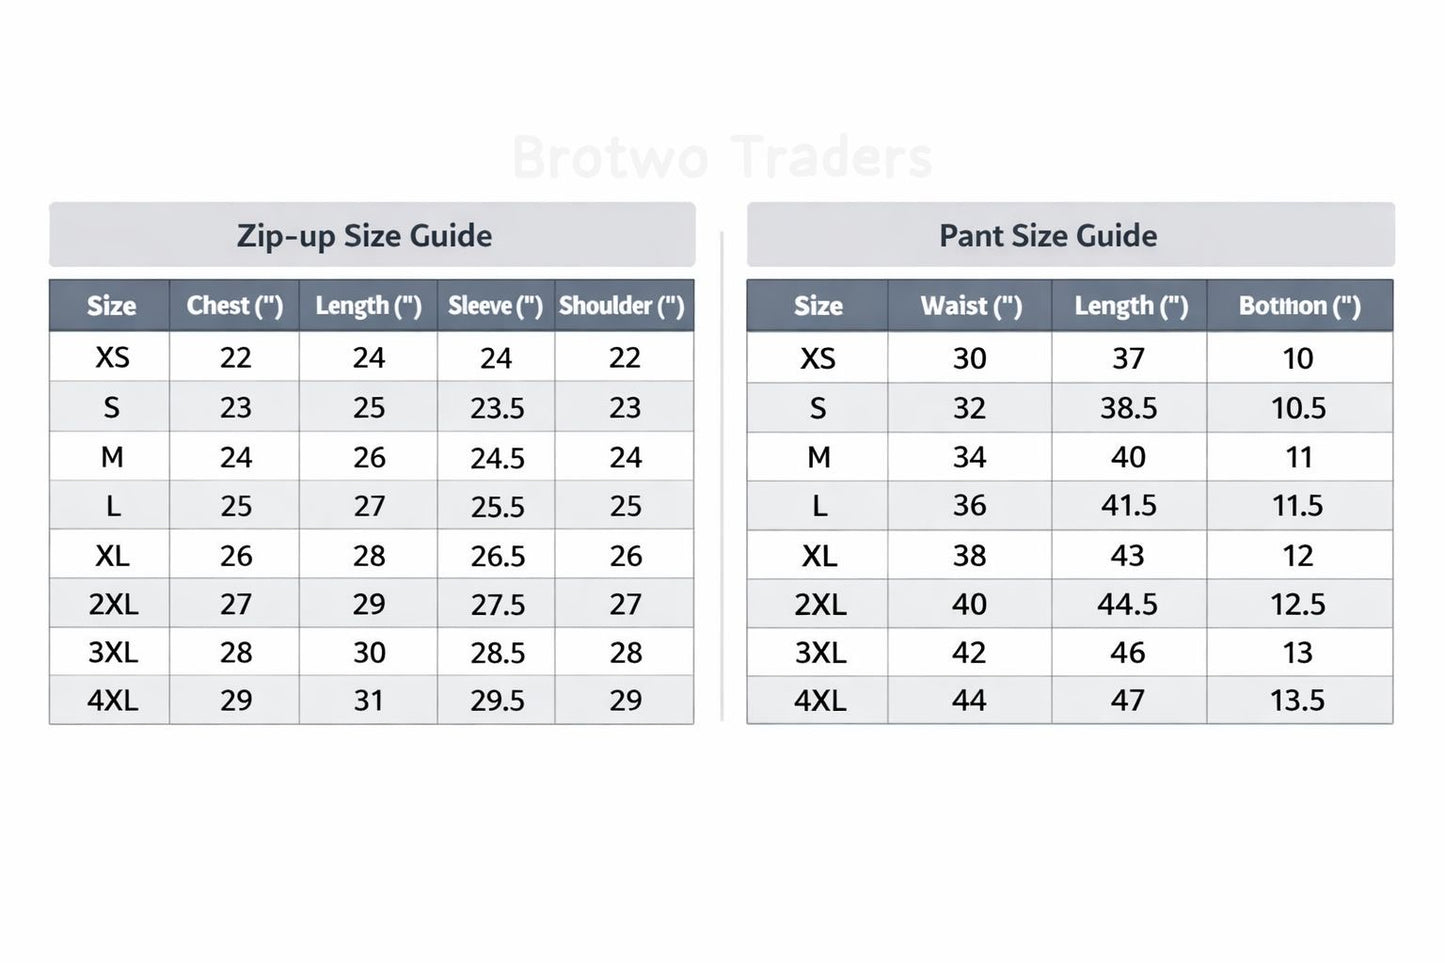Click pant length value 38.5 for size S
The width and height of the screenshot is (1445, 963).
click(1128, 408)
